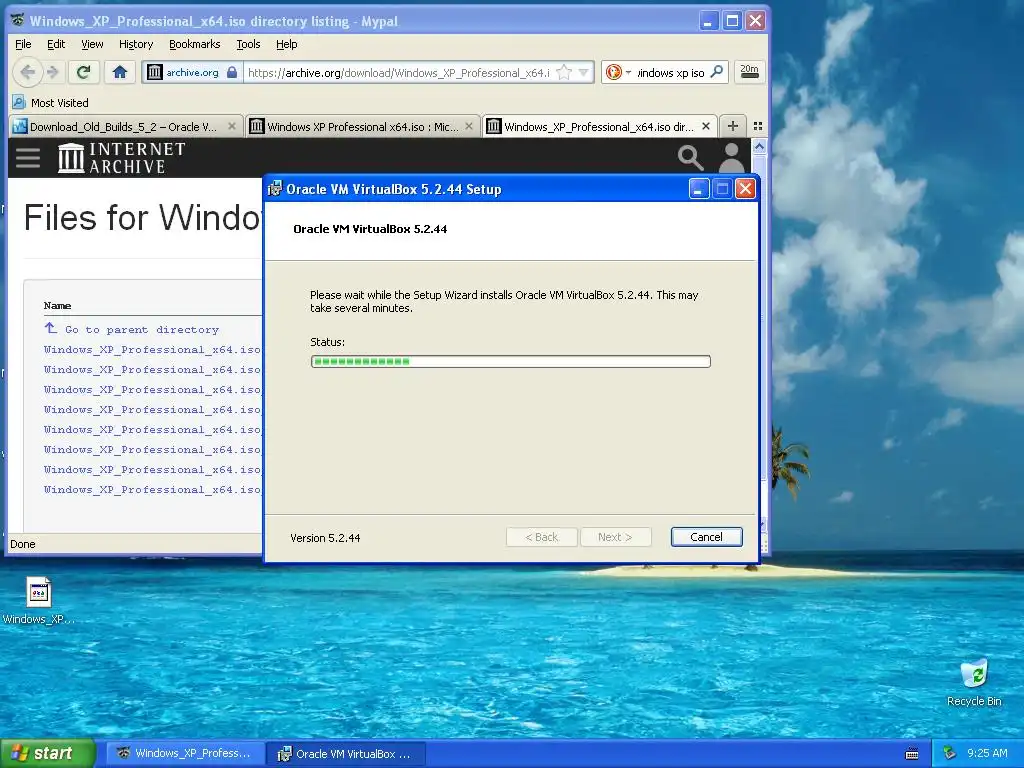Show all tabs grid button
The image size is (1024, 768).
(758, 126)
